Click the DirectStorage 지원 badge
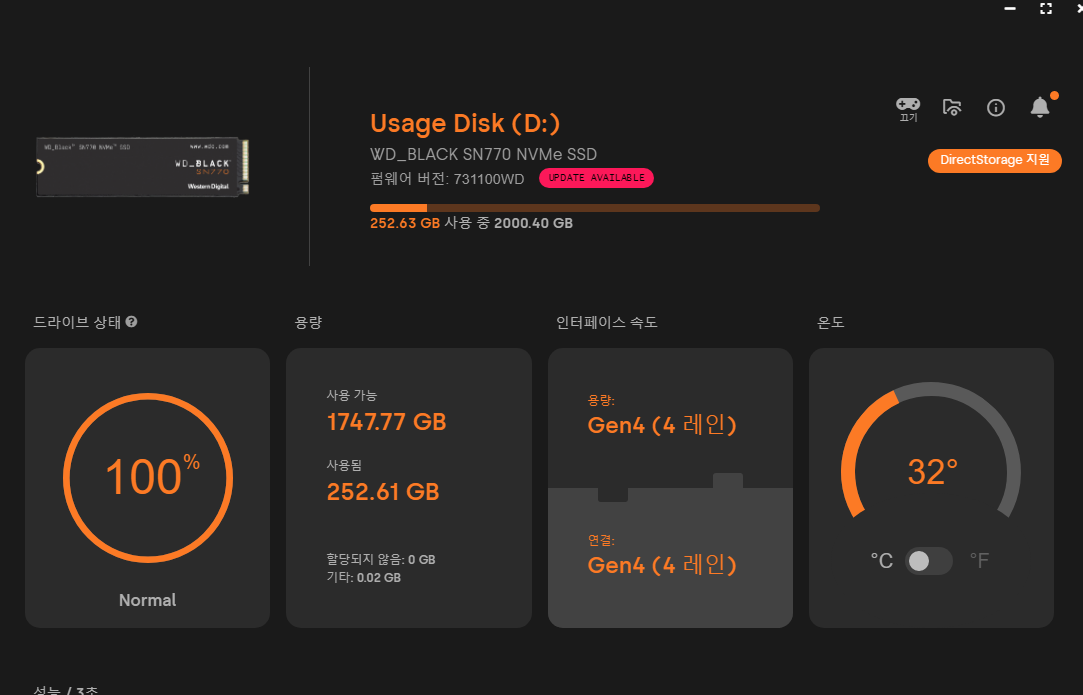 [x=994, y=160]
